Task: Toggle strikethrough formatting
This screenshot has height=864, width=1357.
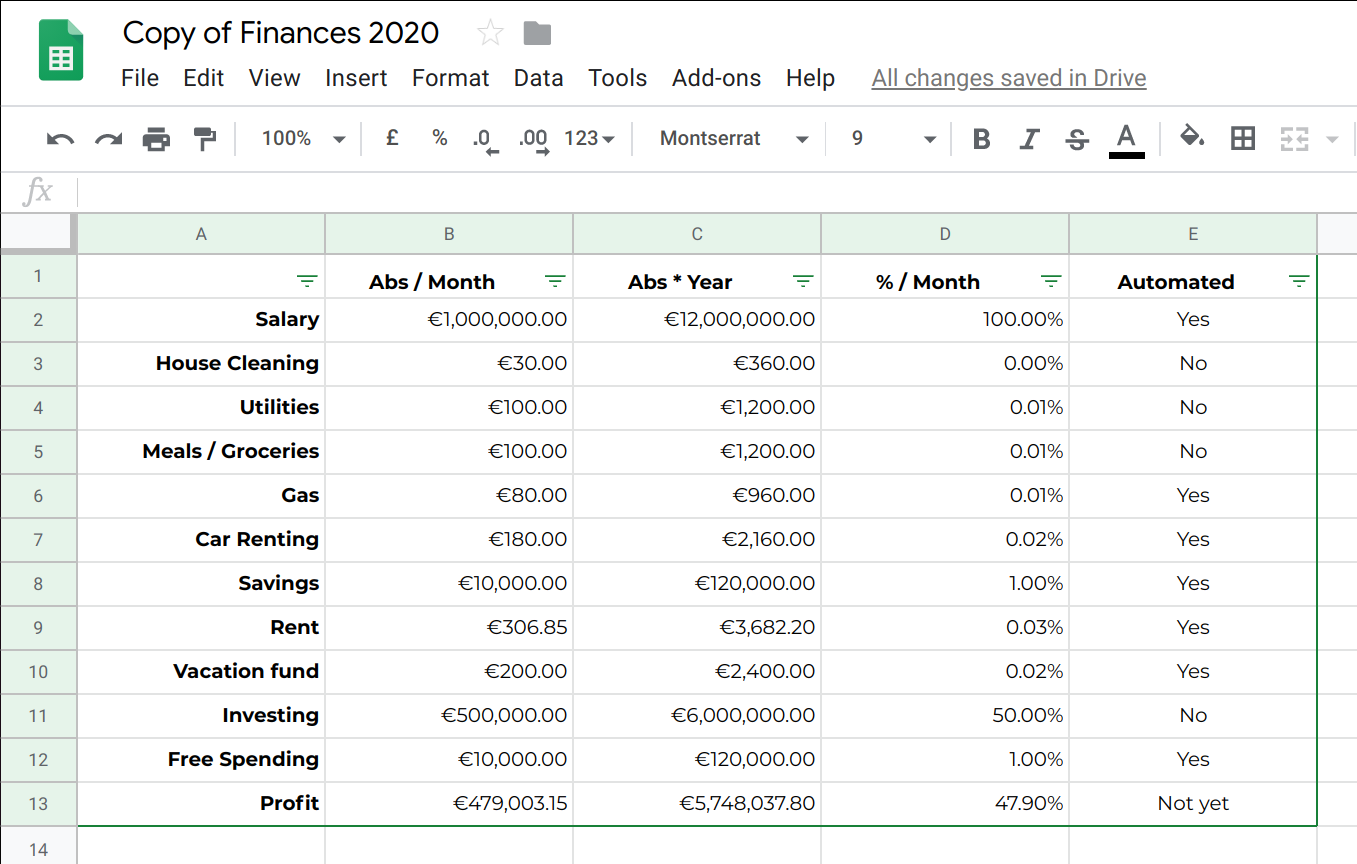Action: pos(1077,139)
